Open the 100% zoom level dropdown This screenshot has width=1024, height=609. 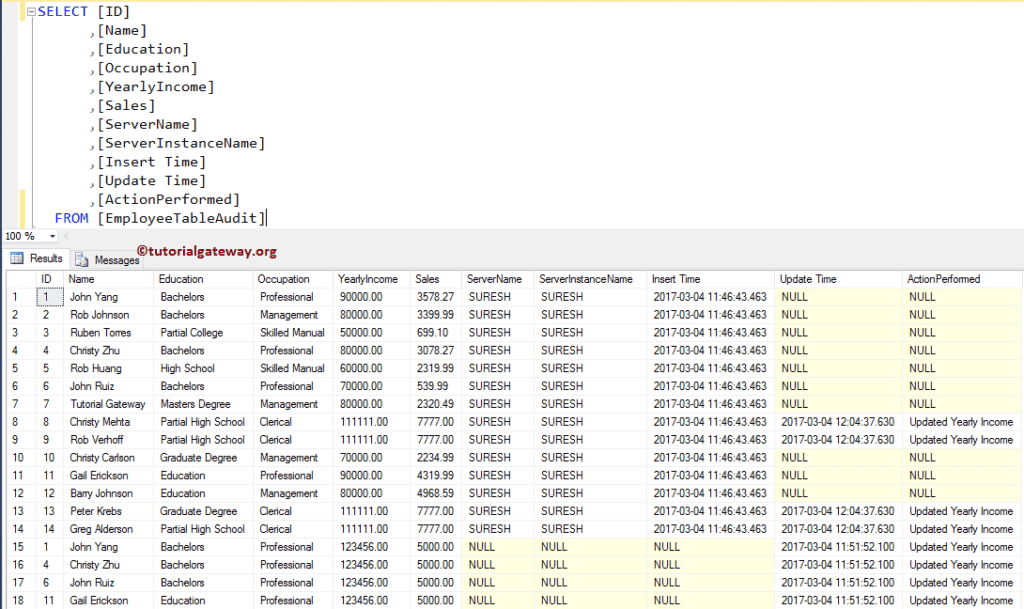[x=25, y=236]
